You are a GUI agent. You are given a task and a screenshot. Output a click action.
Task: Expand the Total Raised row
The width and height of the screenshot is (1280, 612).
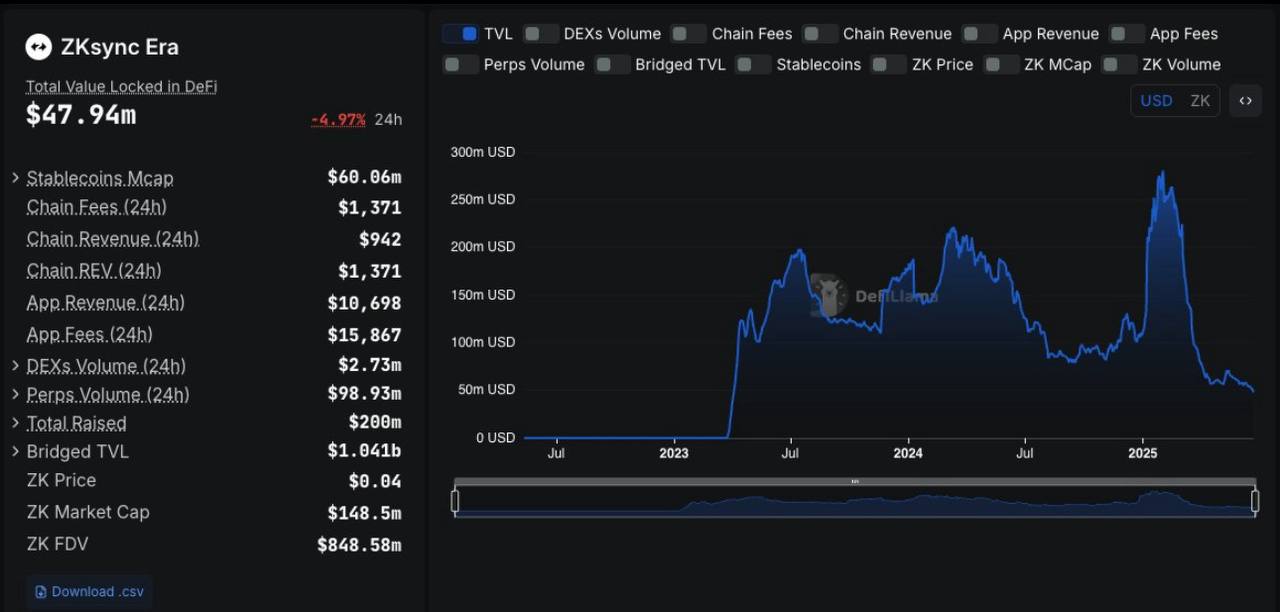click(x=15, y=423)
